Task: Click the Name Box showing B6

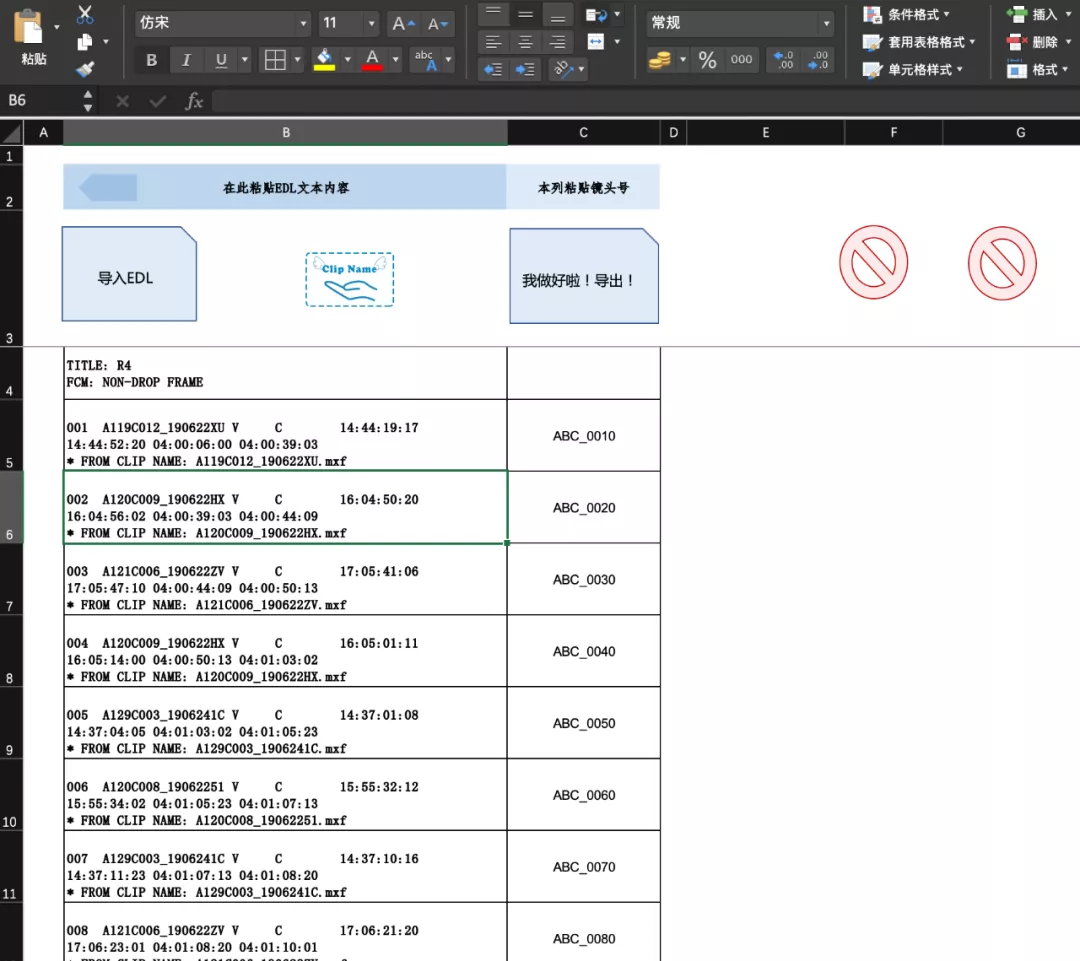Action: pos(40,101)
